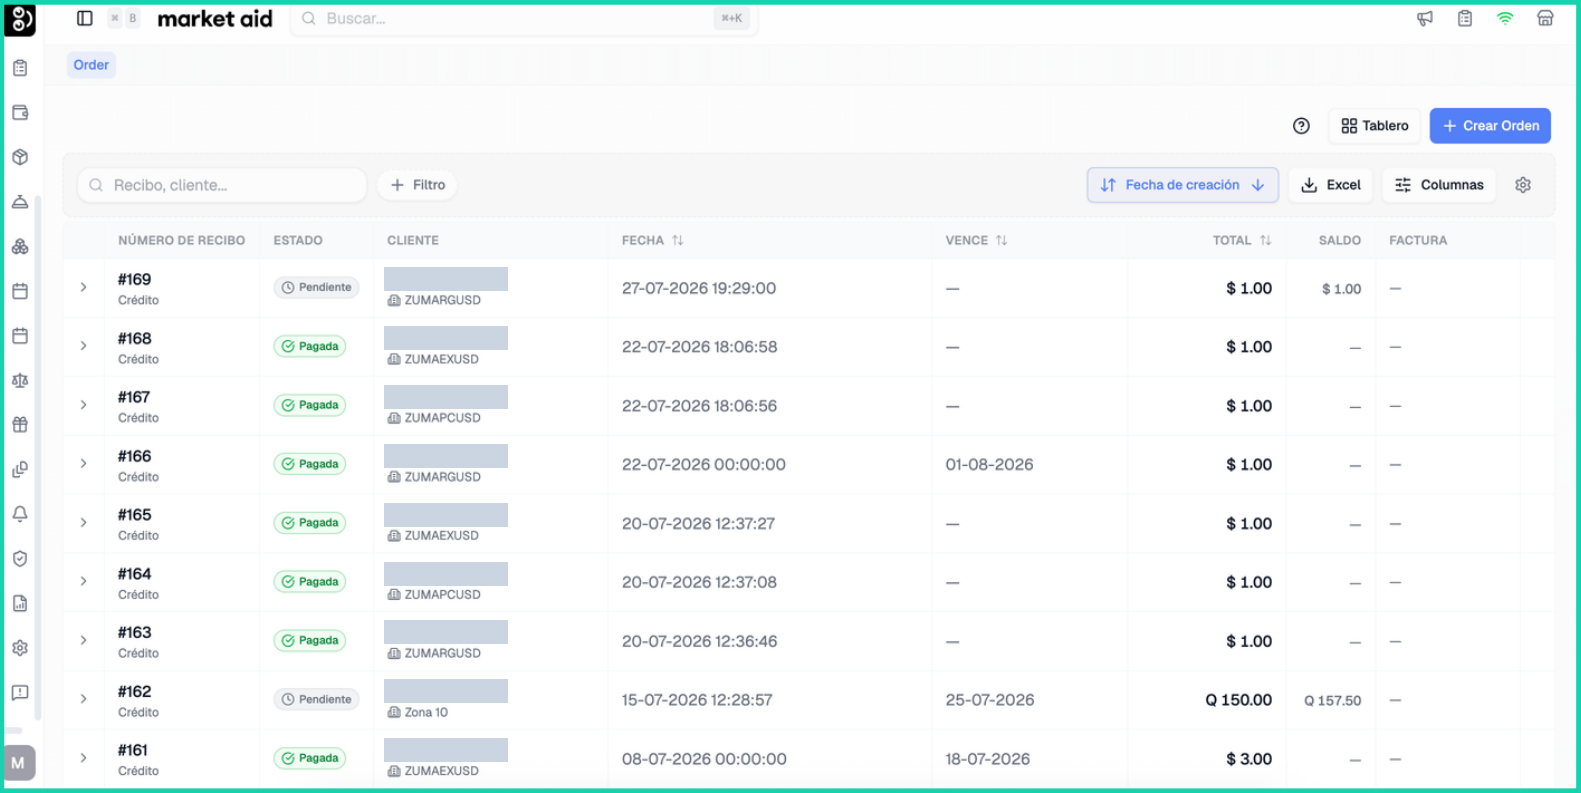Open the store icon in top bar

pyautogui.click(x=1545, y=18)
